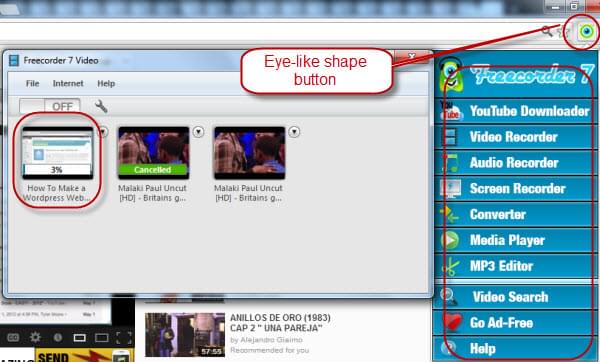Screen dimensions: 600x362
Task: Open ANILLOS DE ORO recommended video link
Action: 280,323
